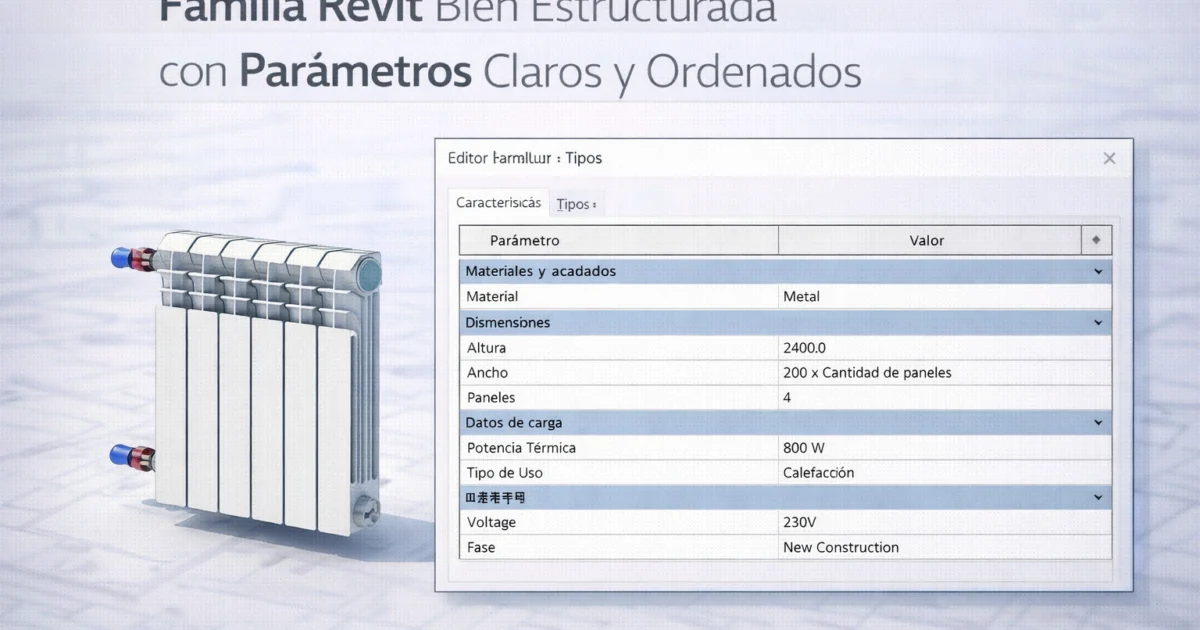Collapse the bottom section containing Voltage
1200x630 pixels.
(1098, 497)
